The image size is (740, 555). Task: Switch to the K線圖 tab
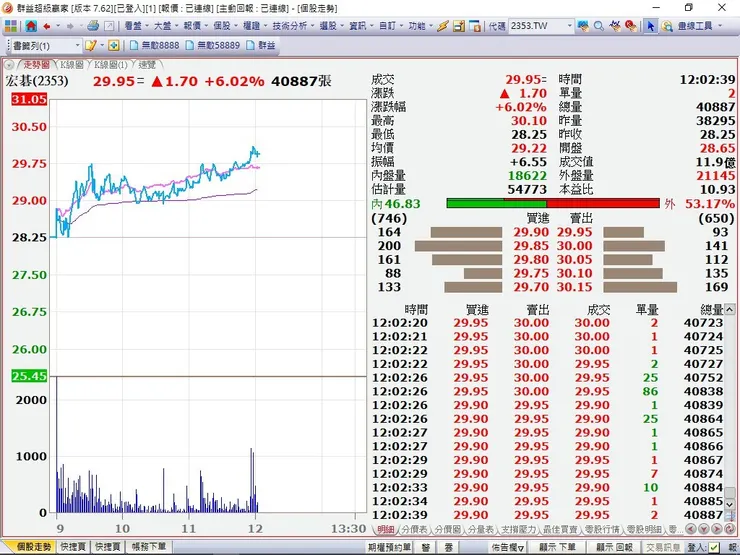tap(72, 65)
